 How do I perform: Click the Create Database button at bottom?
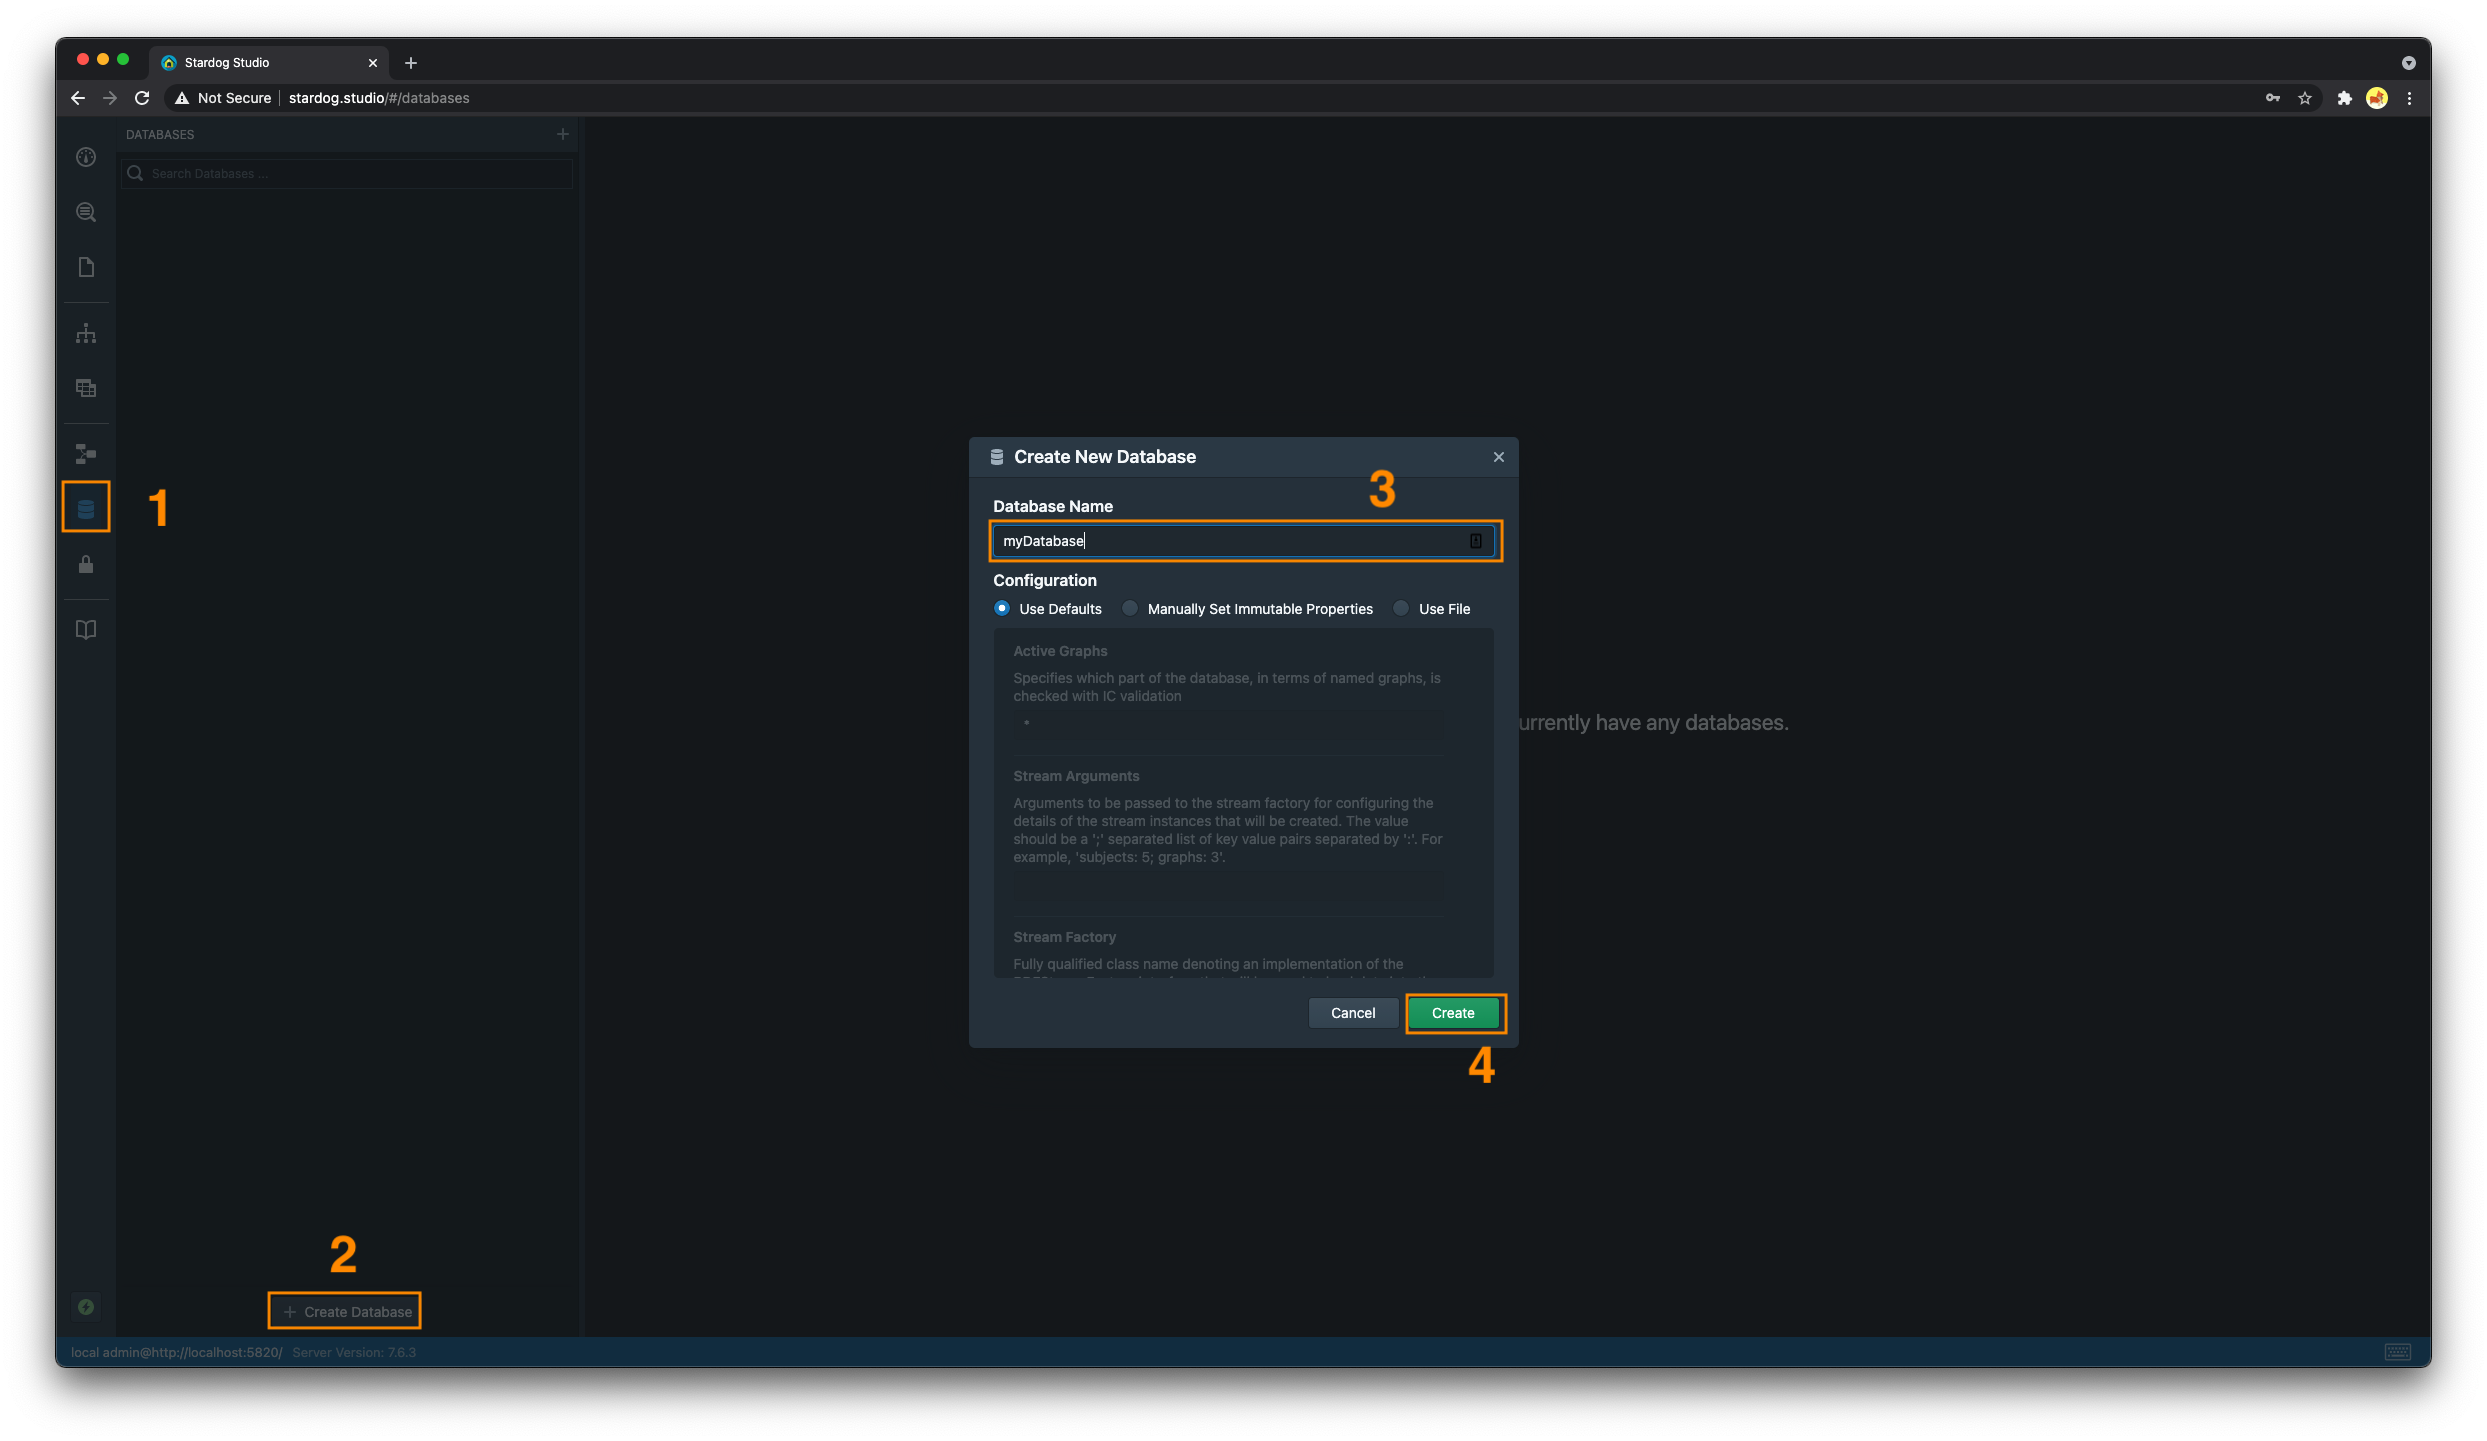click(345, 1311)
